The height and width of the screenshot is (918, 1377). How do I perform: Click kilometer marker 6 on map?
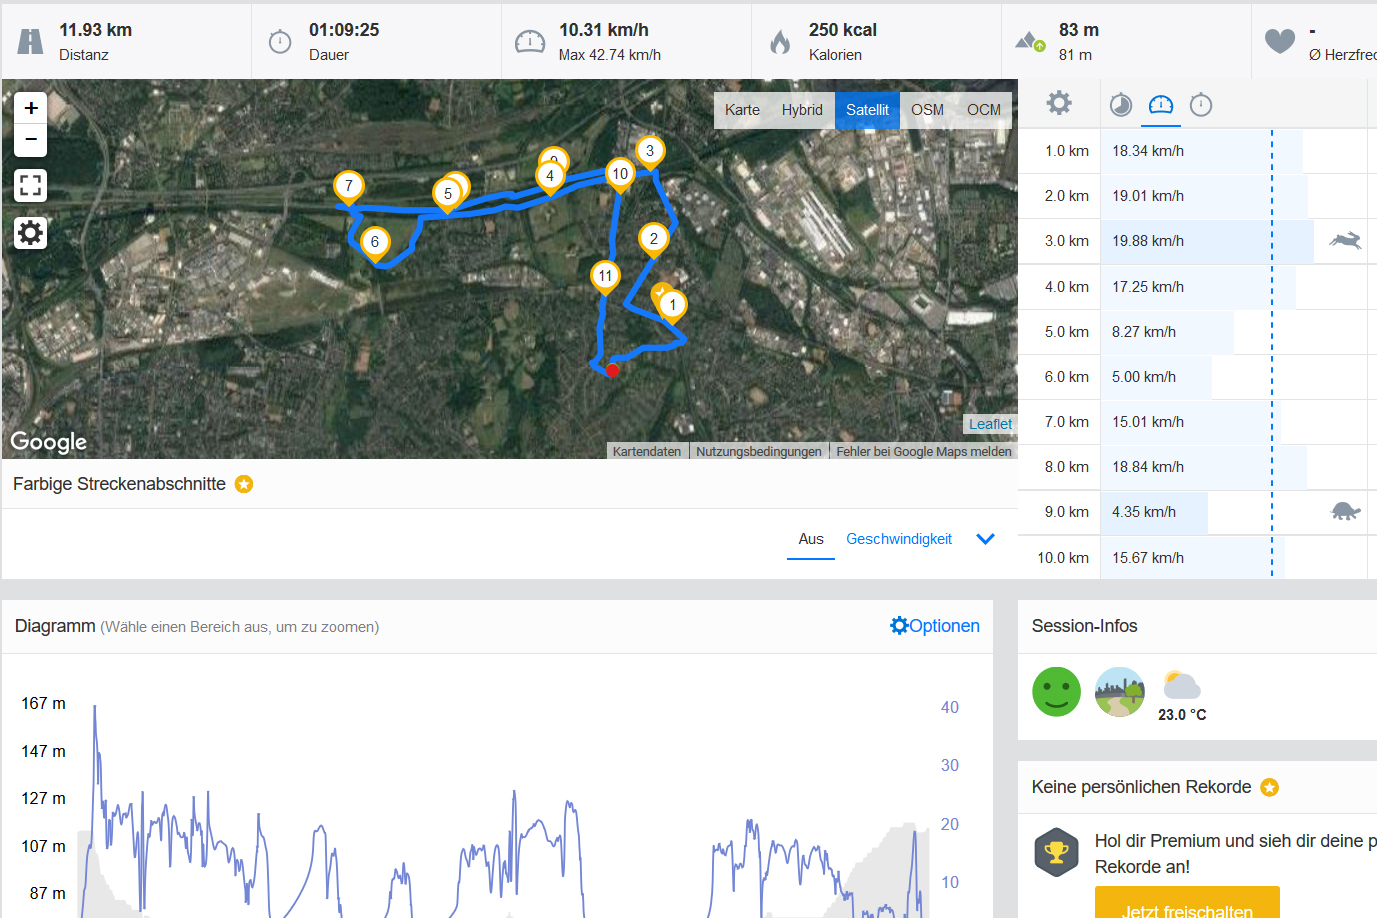tap(375, 243)
